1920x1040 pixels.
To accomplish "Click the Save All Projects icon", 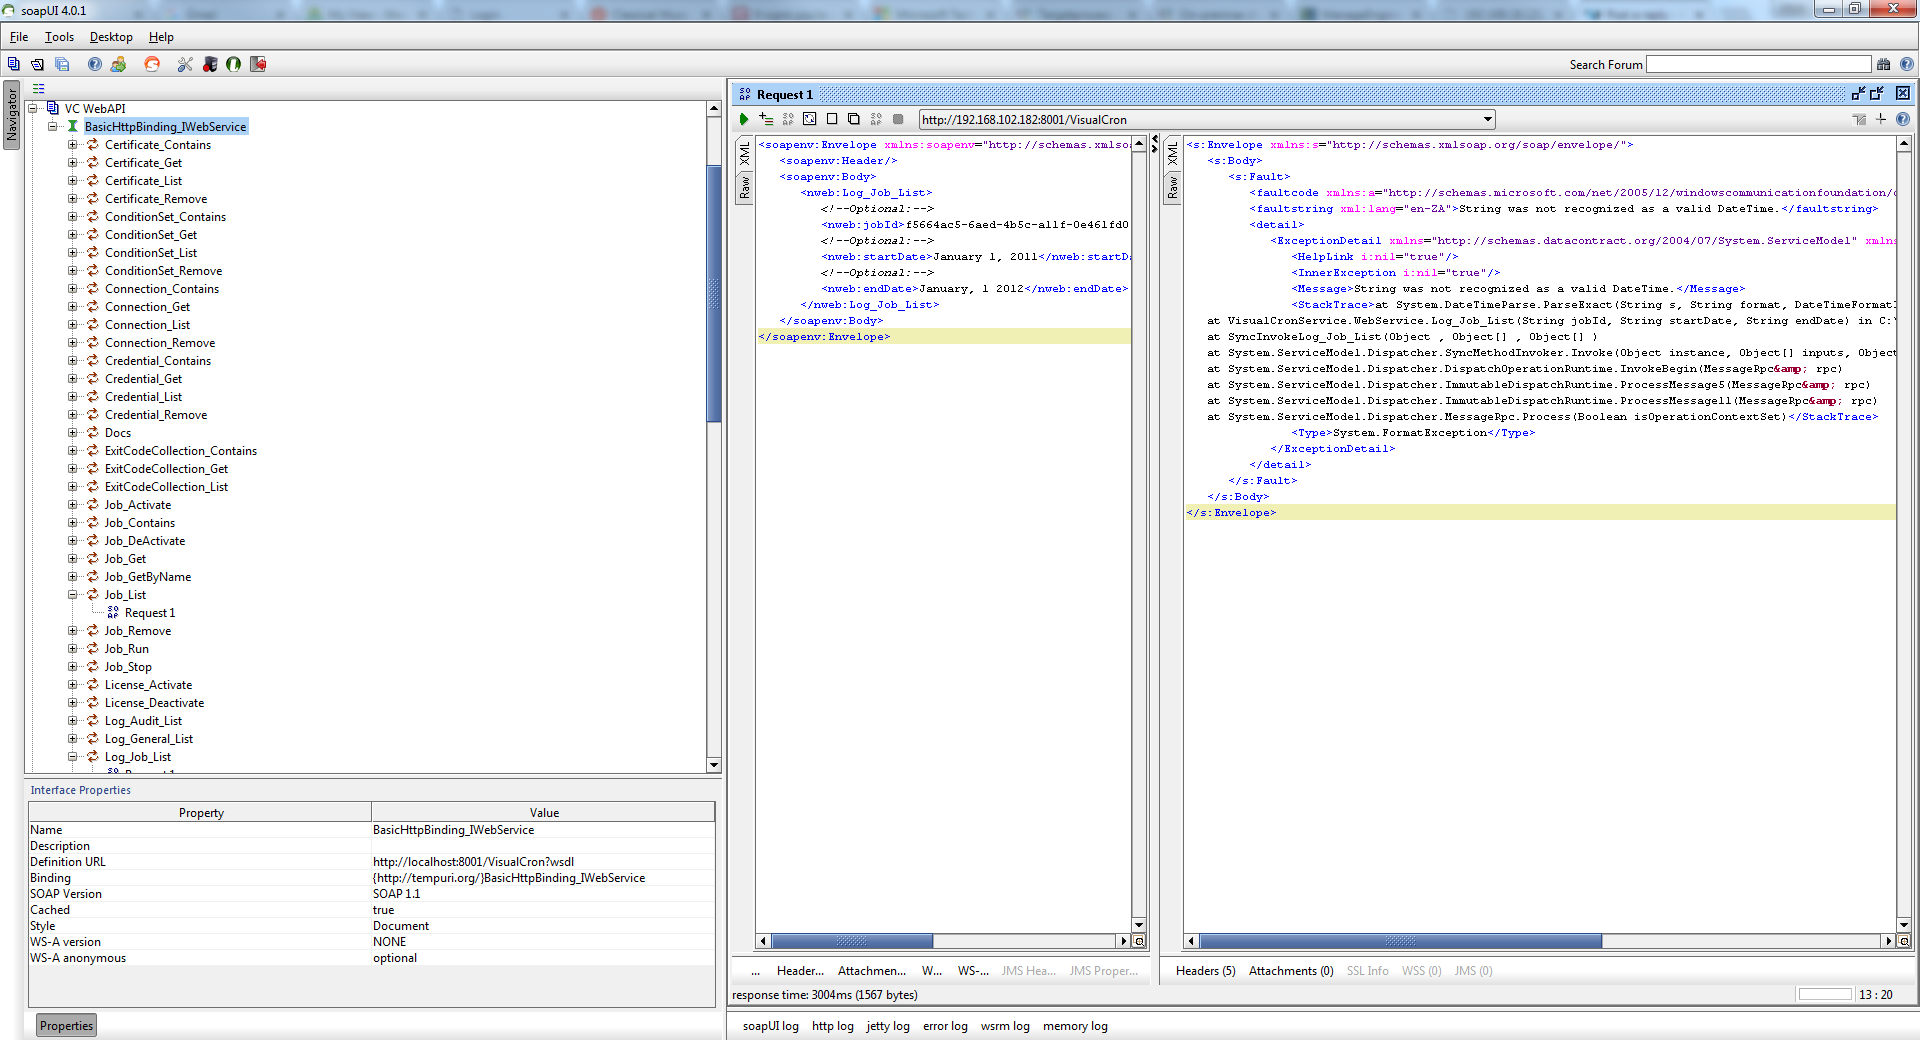I will click(x=62, y=64).
